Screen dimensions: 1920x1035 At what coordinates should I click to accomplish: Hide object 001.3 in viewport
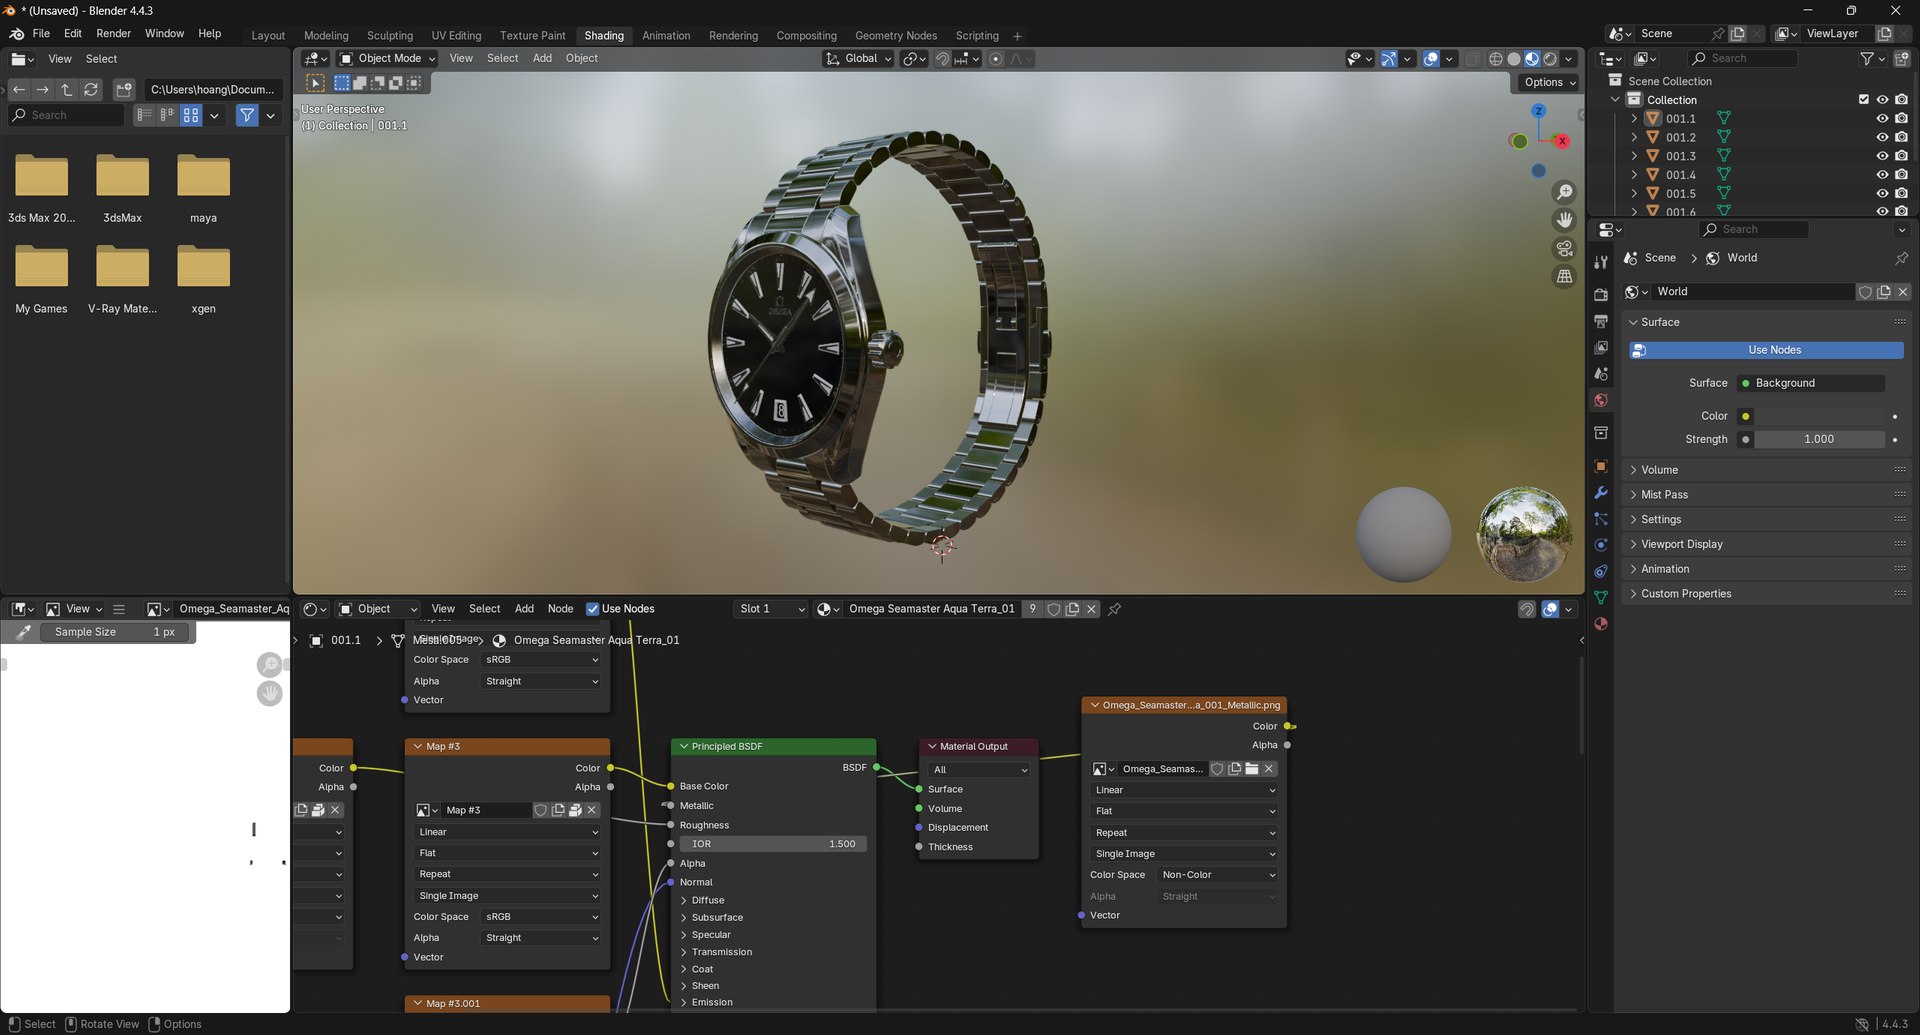pos(1882,156)
